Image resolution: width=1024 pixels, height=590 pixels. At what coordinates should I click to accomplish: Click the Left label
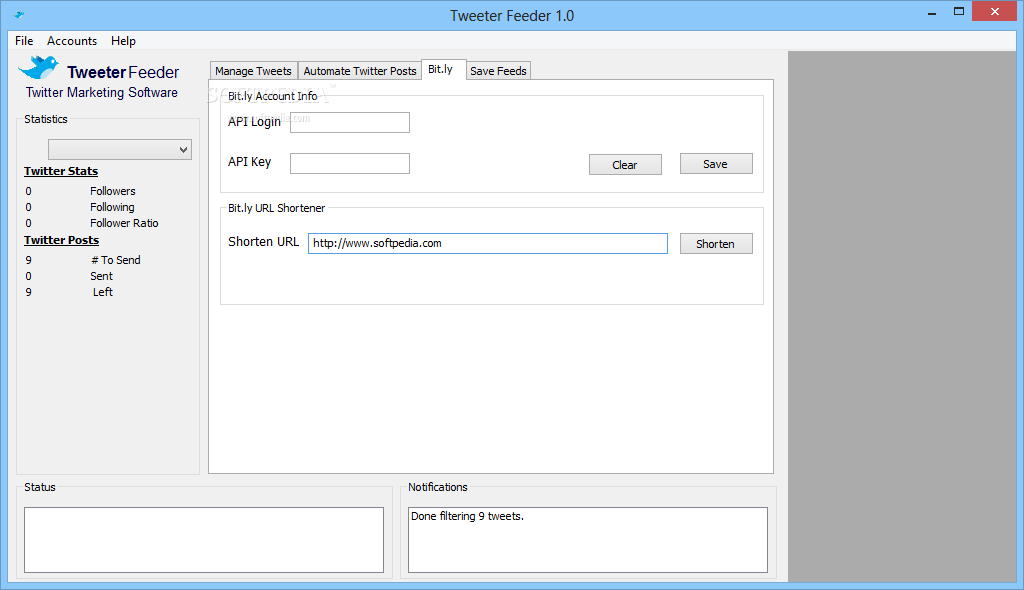[103, 292]
